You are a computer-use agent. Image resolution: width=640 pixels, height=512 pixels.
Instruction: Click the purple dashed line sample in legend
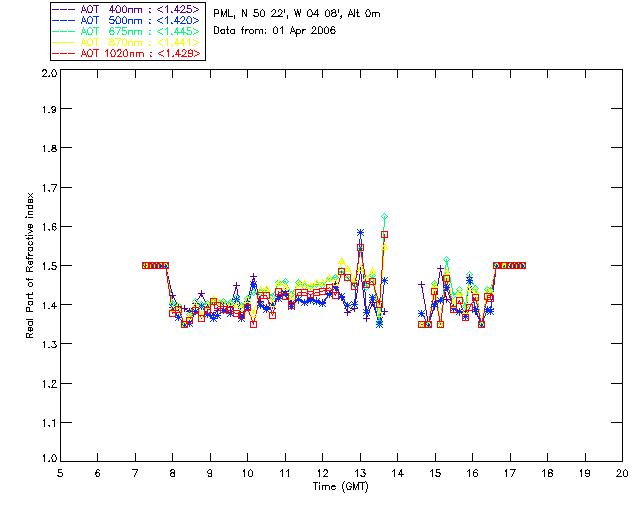pyautogui.click(x=64, y=9)
